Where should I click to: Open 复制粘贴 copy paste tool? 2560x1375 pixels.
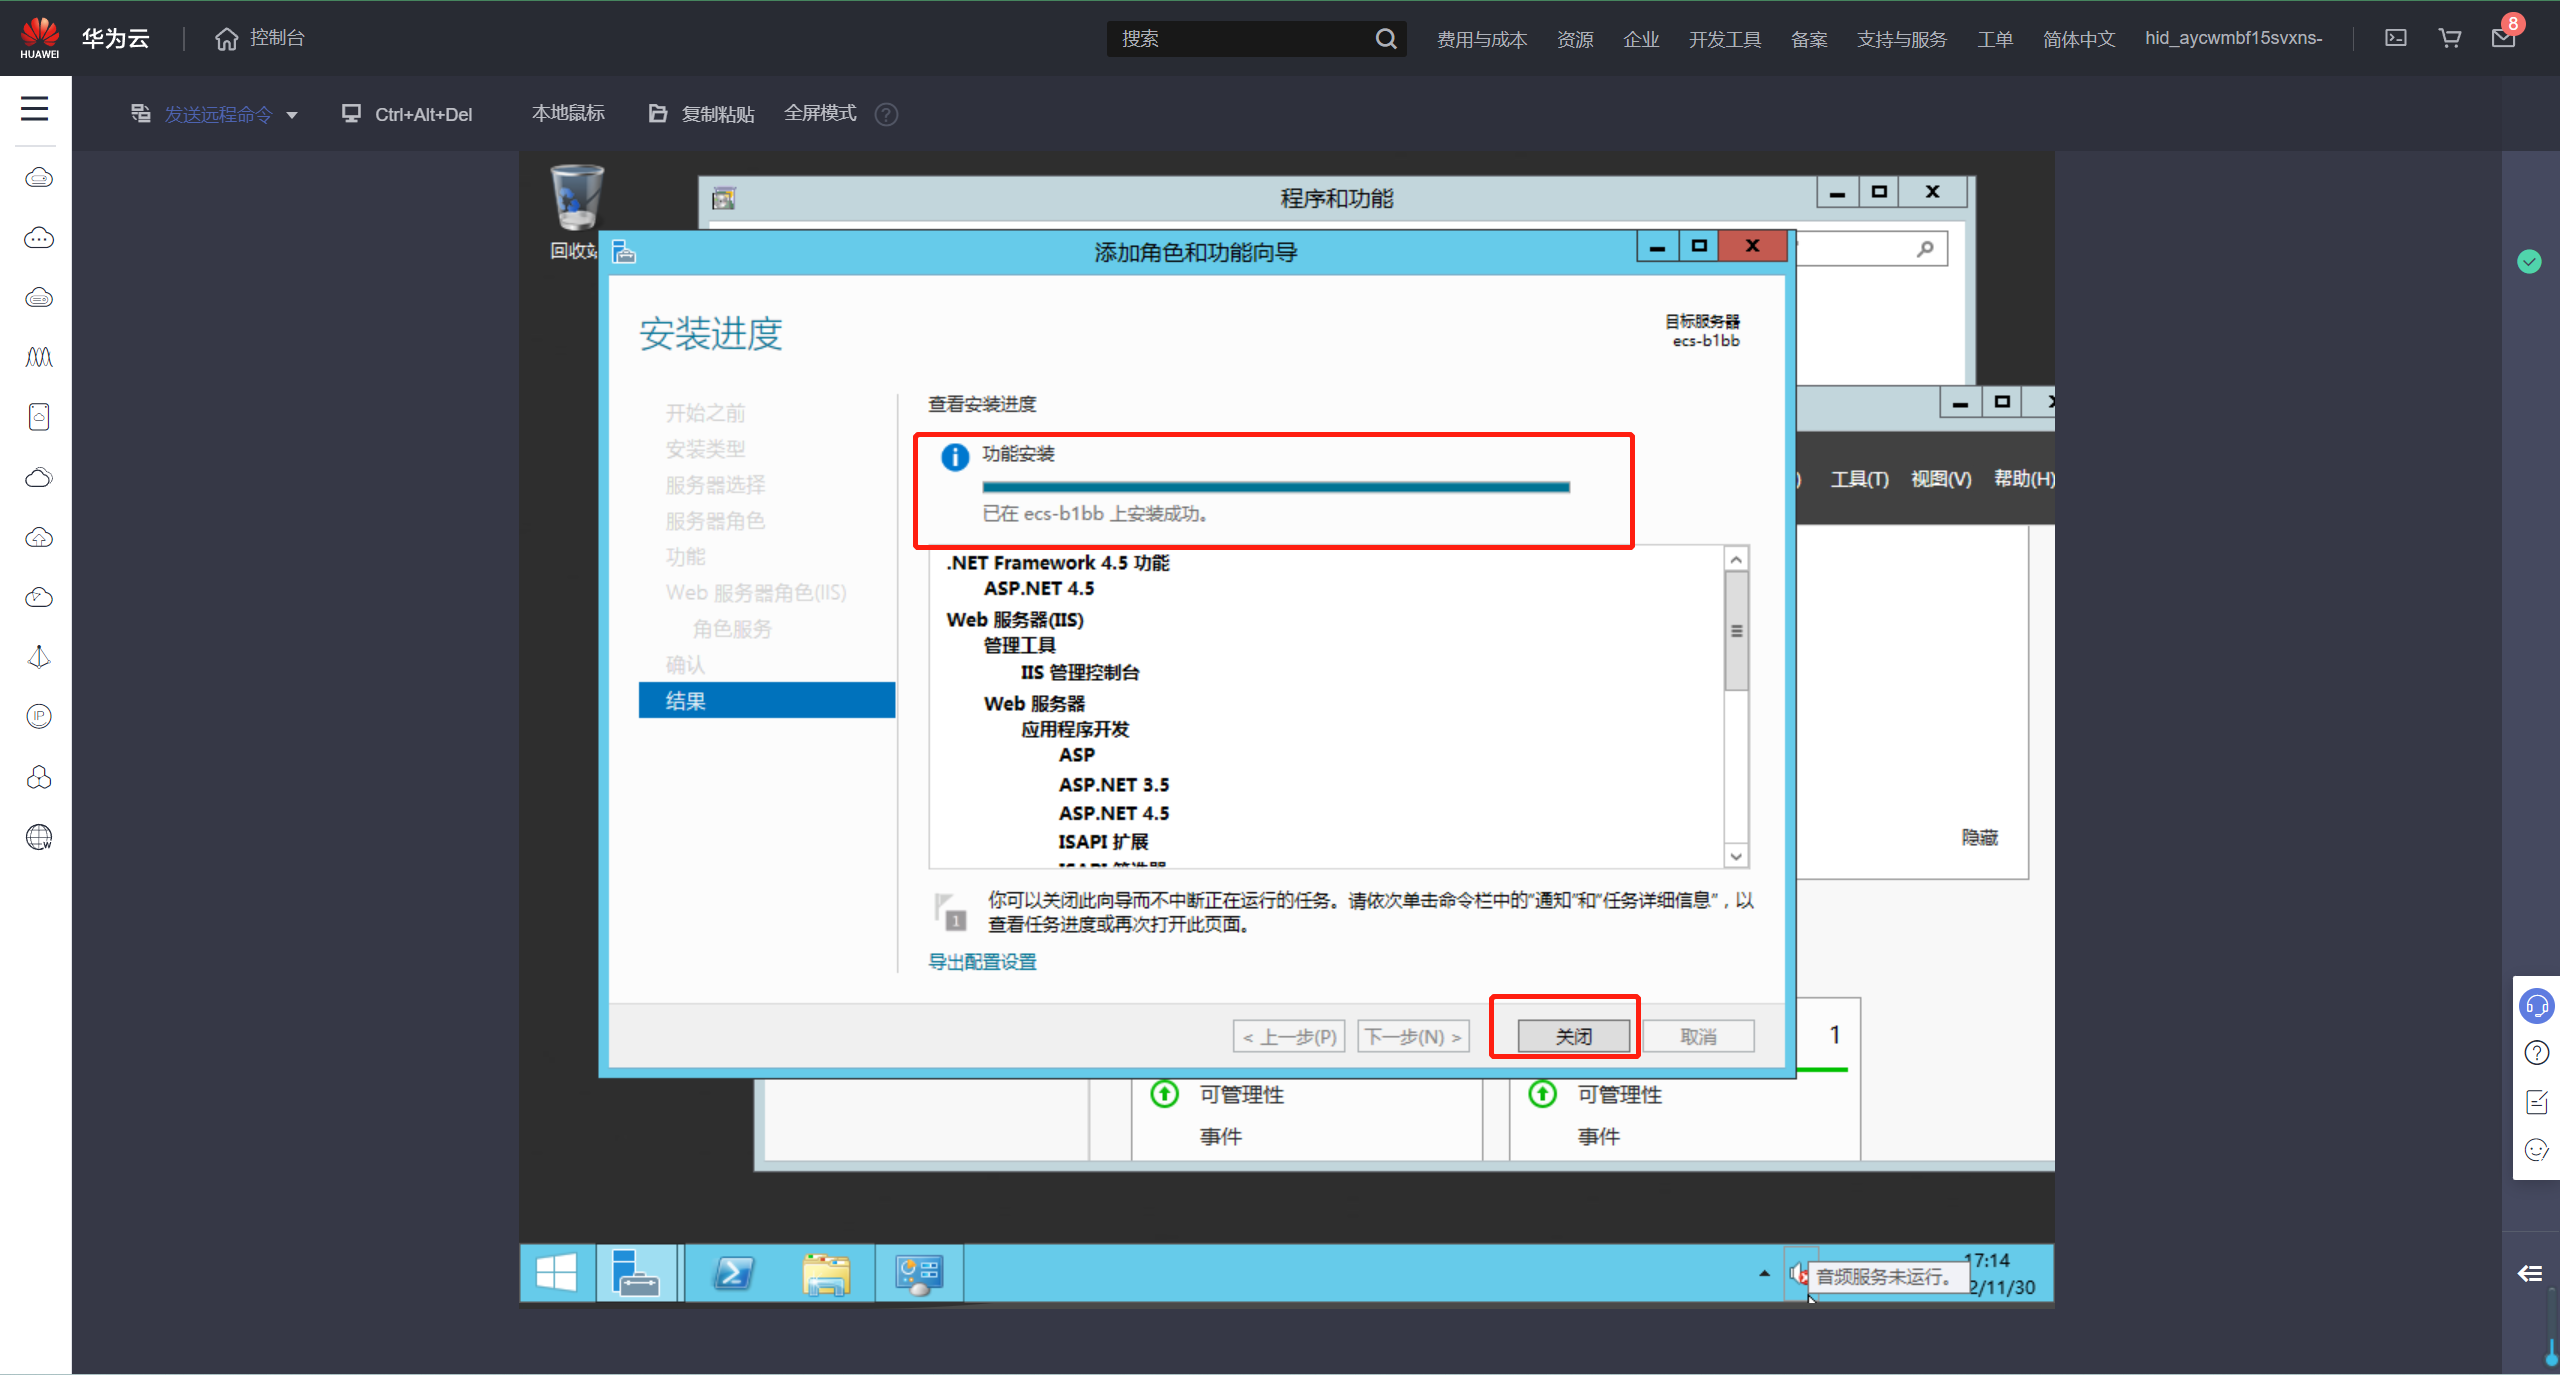point(702,114)
